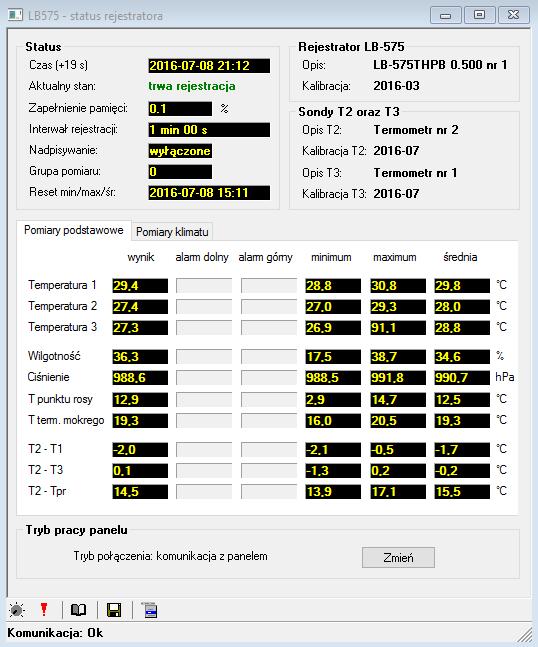Click the Tryb połączenia: komunikacja z panelem label
The image size is (538, 647).
pyautogui.click(x=170, y=556)
